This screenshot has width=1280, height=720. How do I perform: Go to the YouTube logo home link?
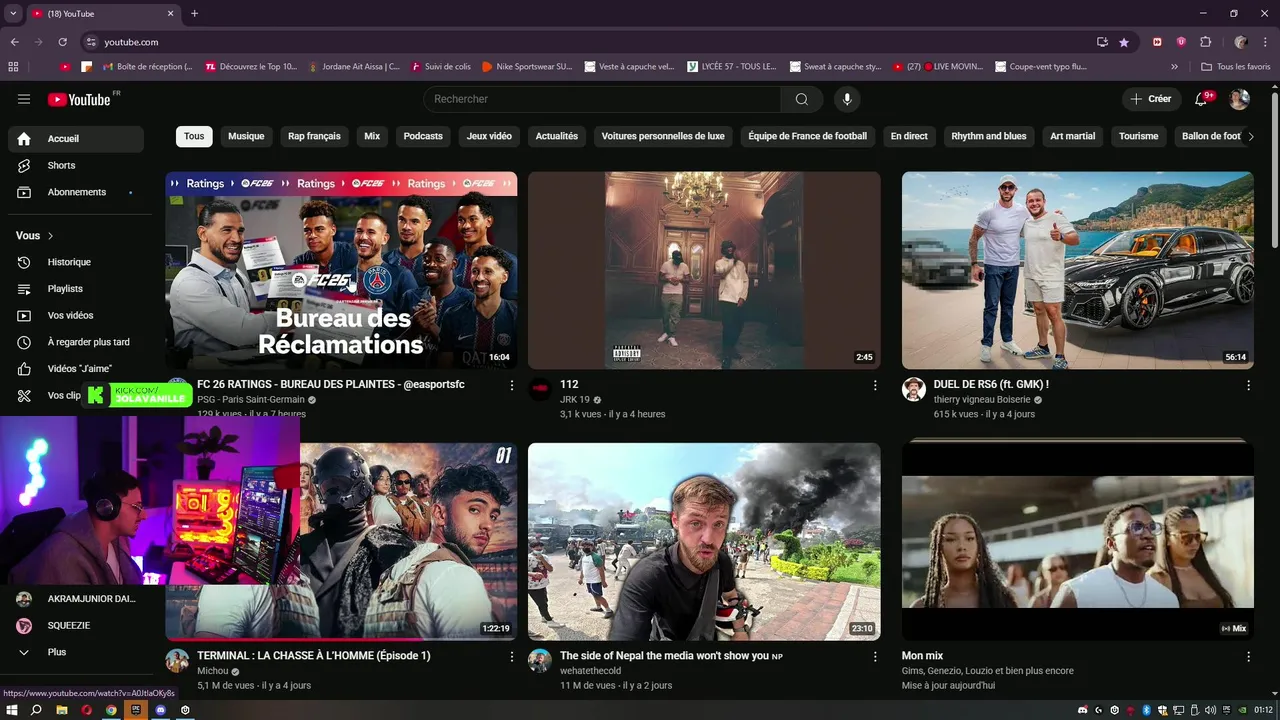click(x=79, y=99)
